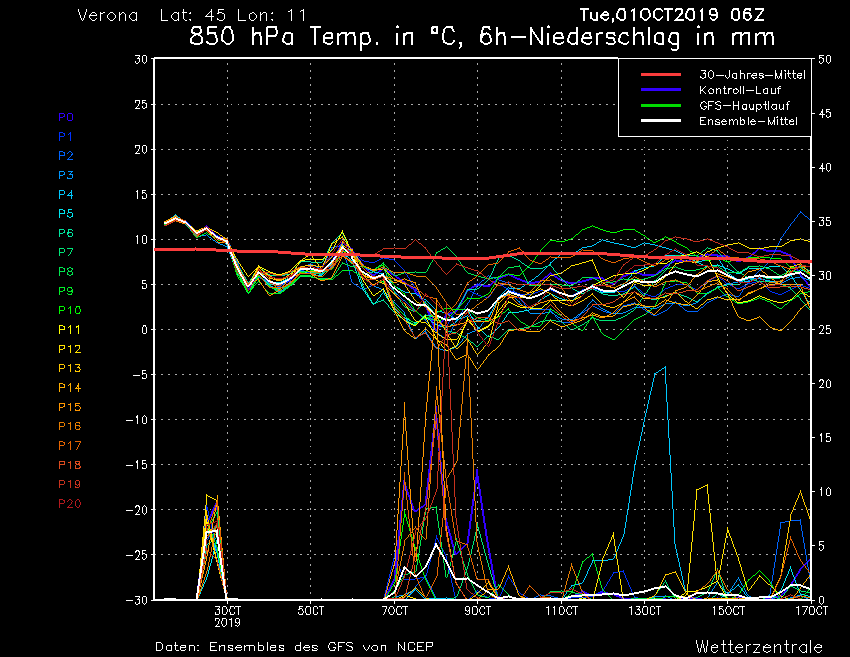Select ensemble member label P17
This screenshot has height=657, width=850.
click(69, 446)
